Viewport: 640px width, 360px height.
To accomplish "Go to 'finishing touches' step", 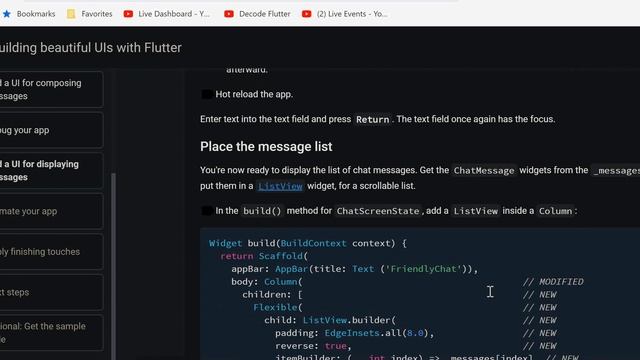I will 51,252.
